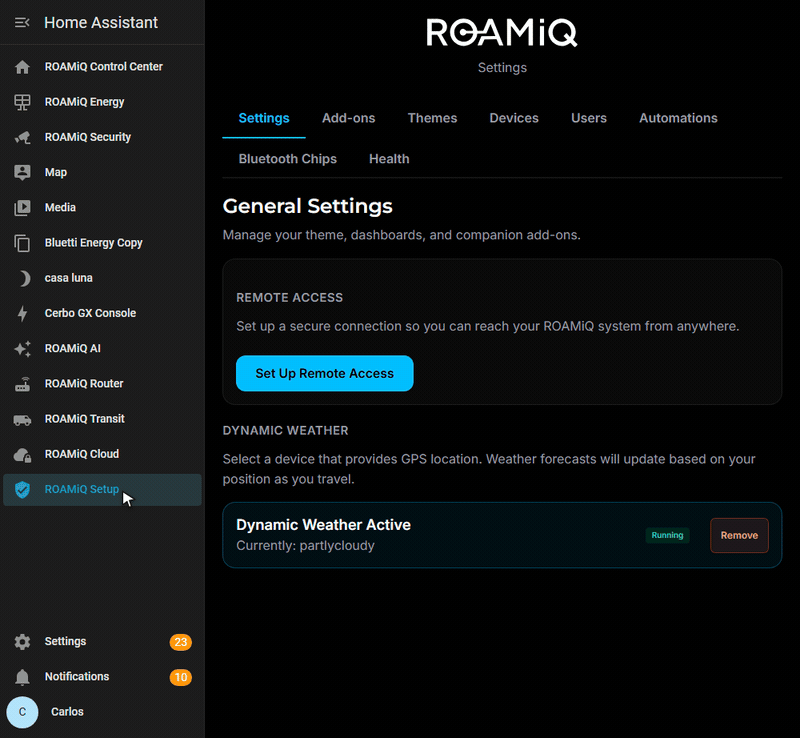Click the ROAMiQ Transit van icon
800x738 pixels.
point(22,420)
